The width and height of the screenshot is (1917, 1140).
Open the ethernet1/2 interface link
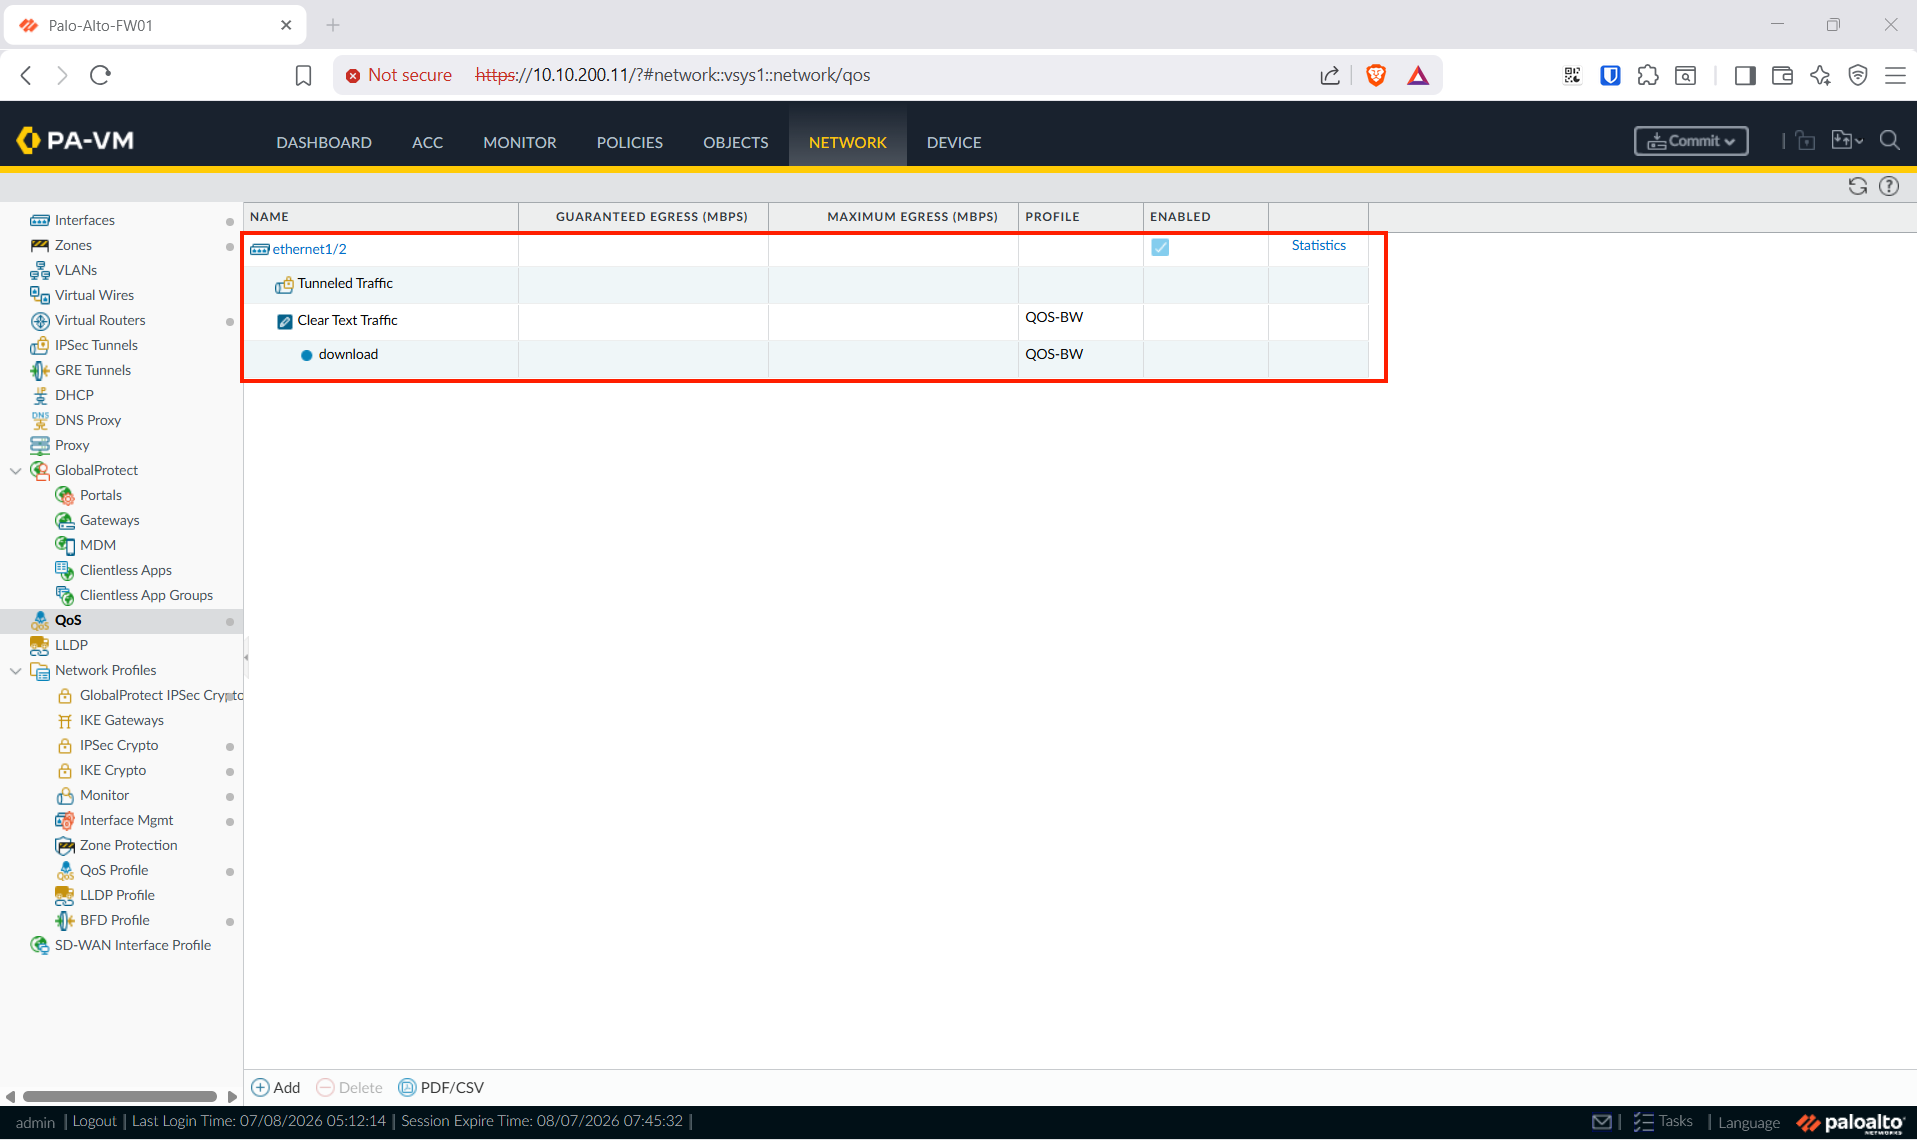309,249
